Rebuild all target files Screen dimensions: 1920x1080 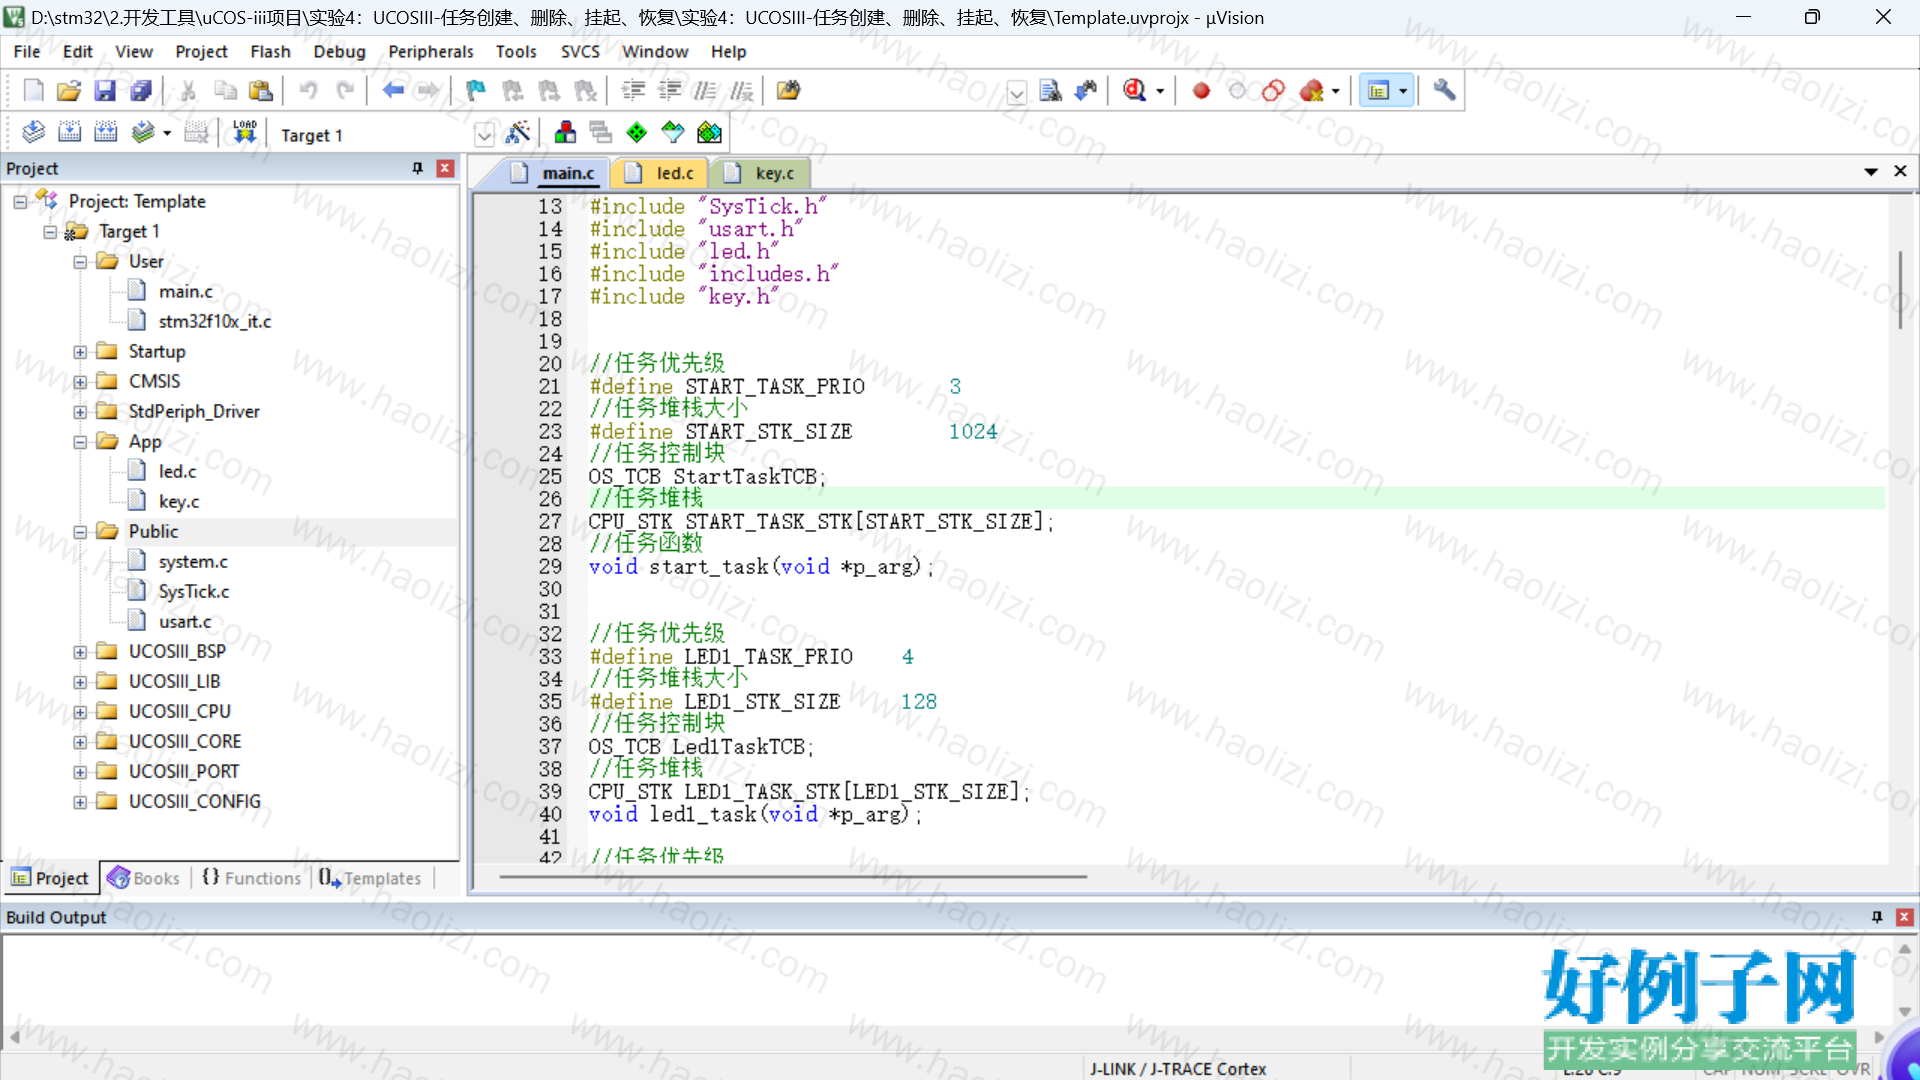105,132
